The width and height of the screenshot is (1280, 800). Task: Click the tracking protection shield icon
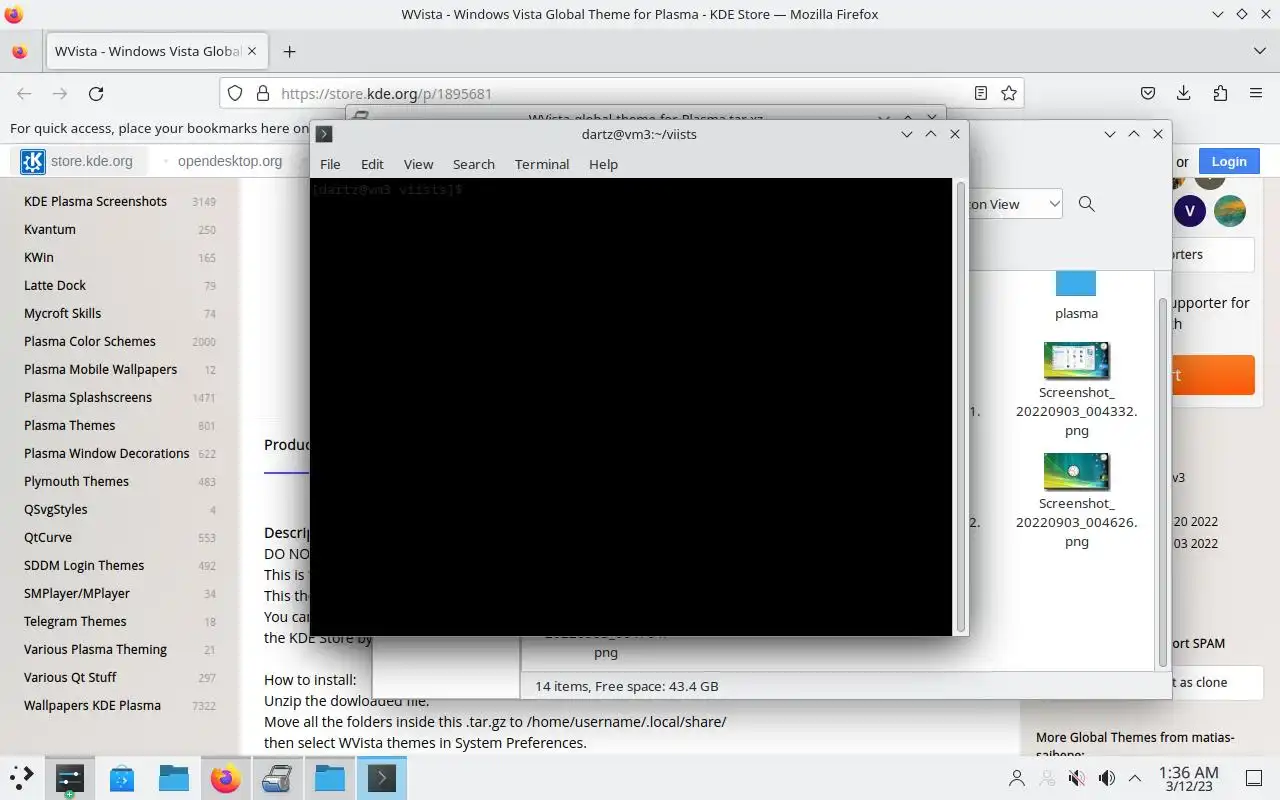click(235, 93)
